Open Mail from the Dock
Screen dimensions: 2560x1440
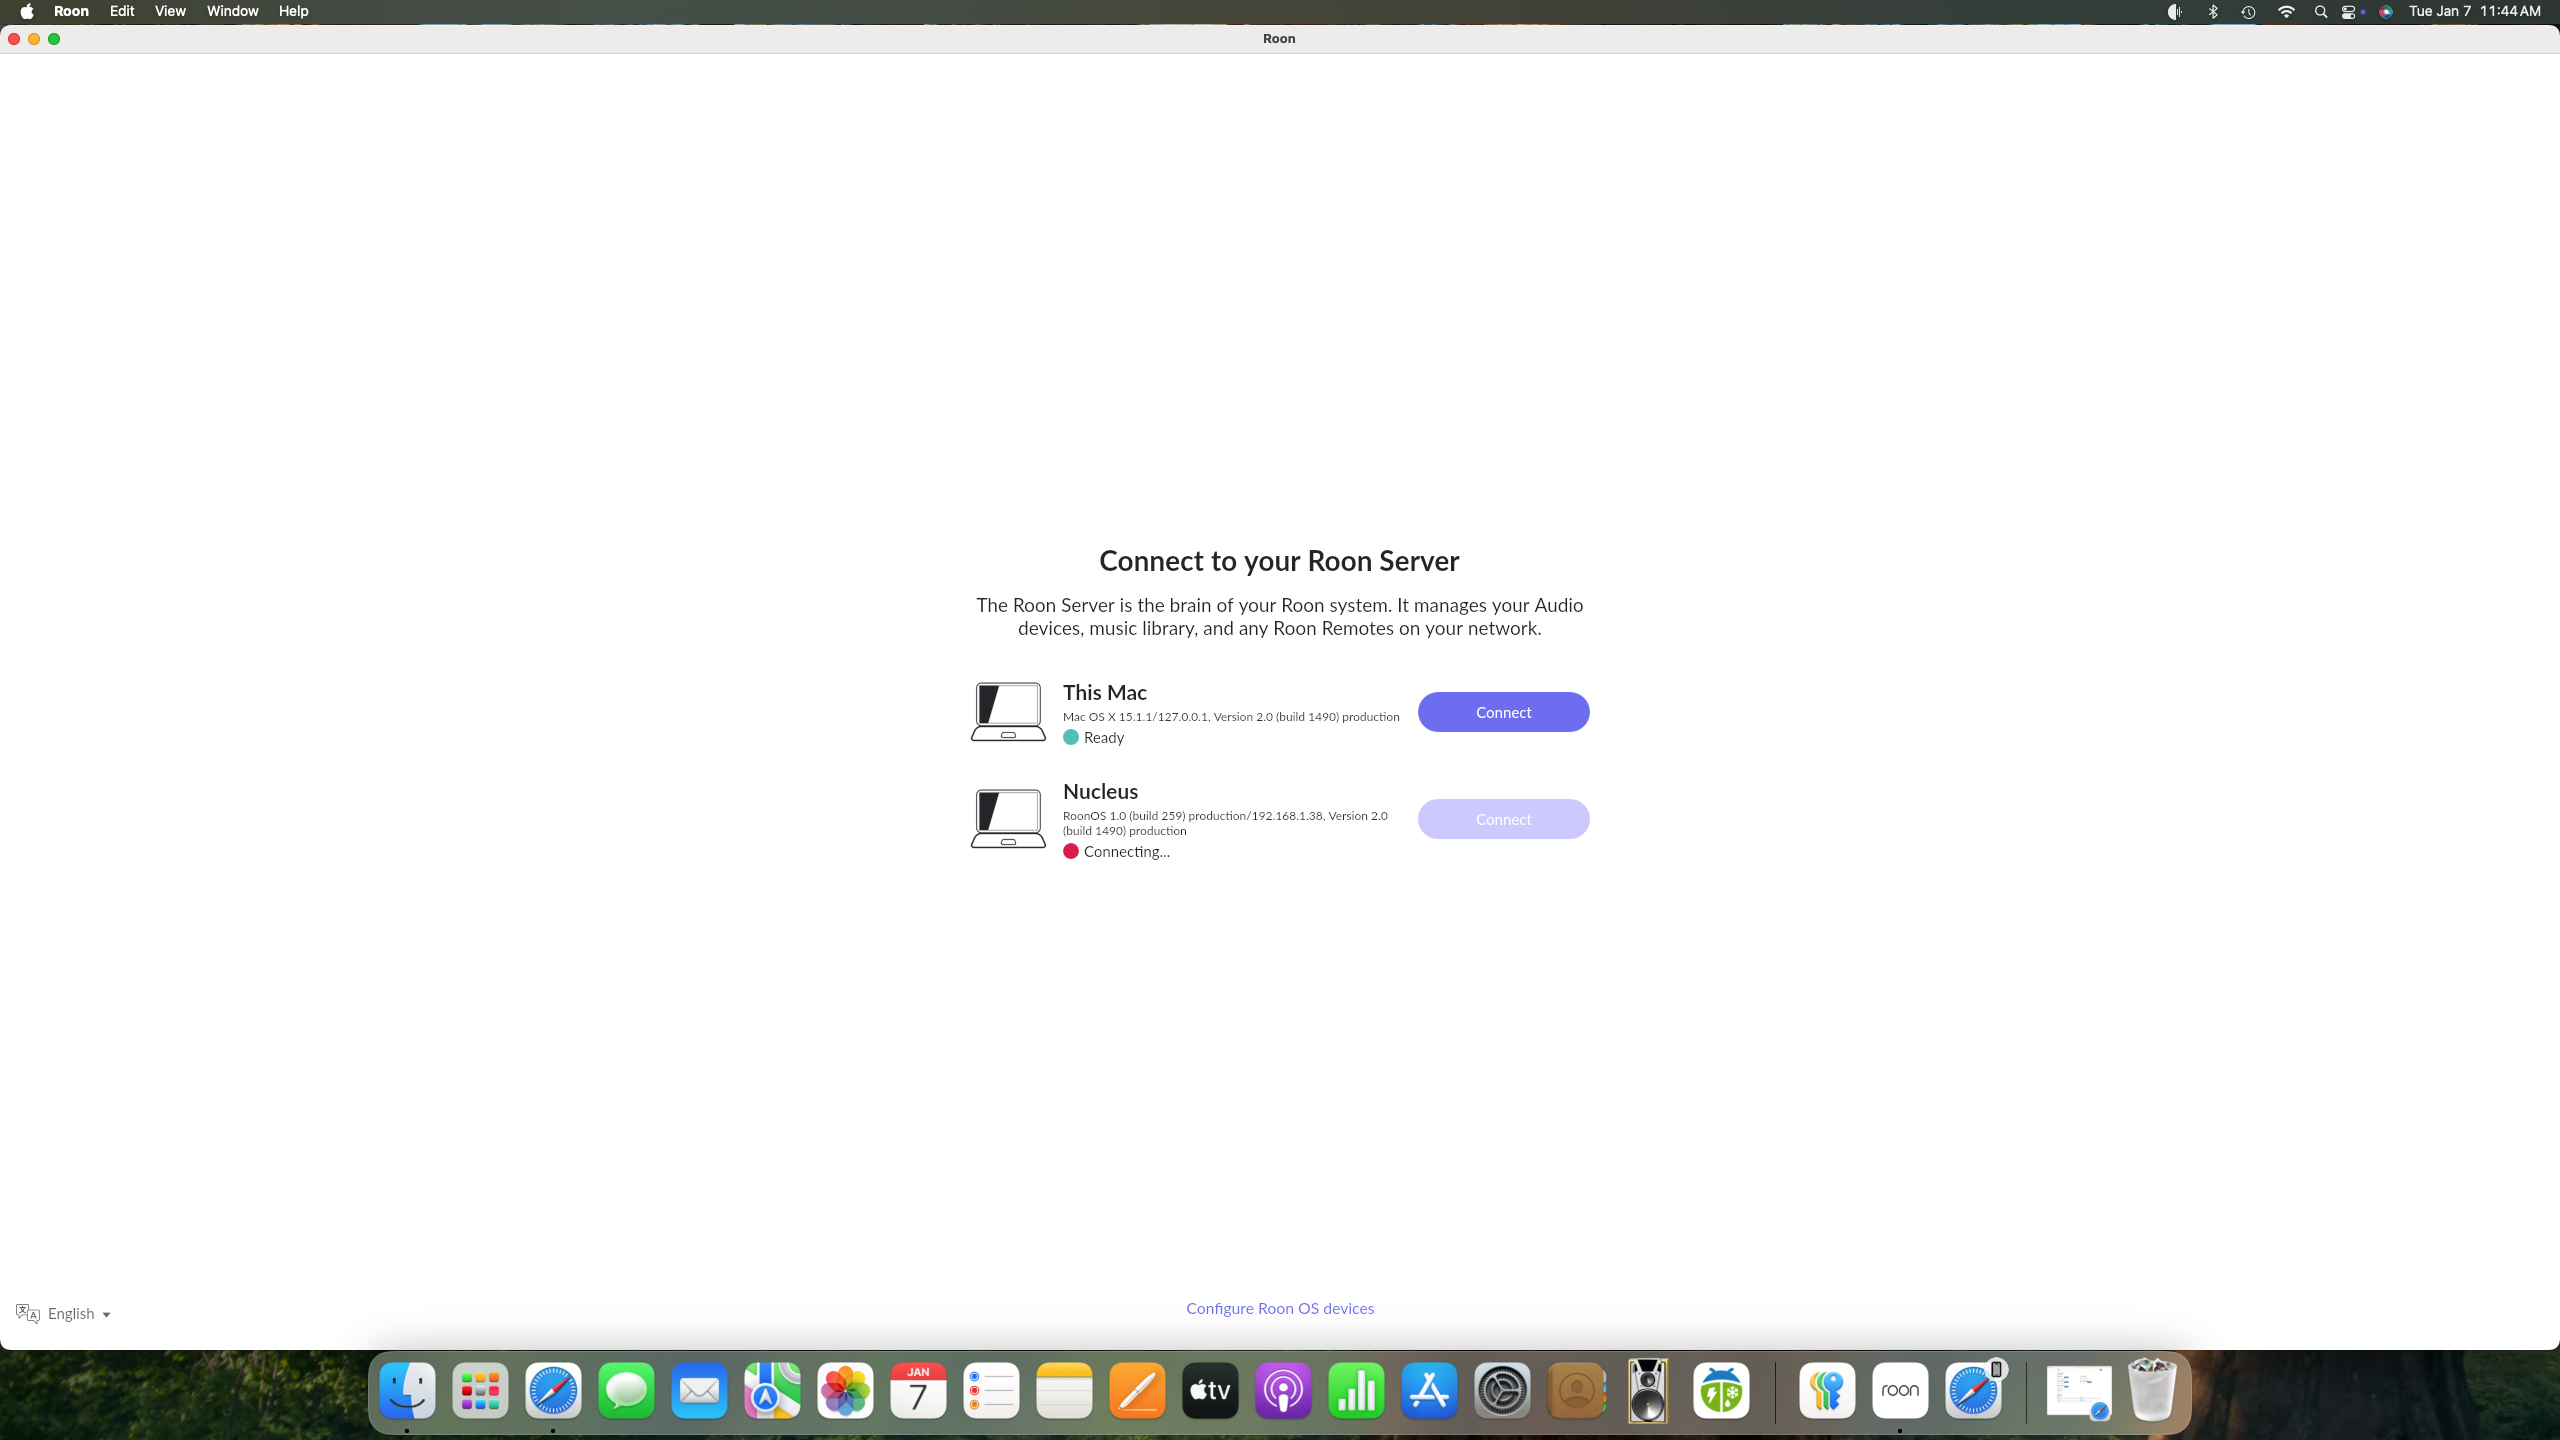pyautogui.click(x=699, y=1390)
